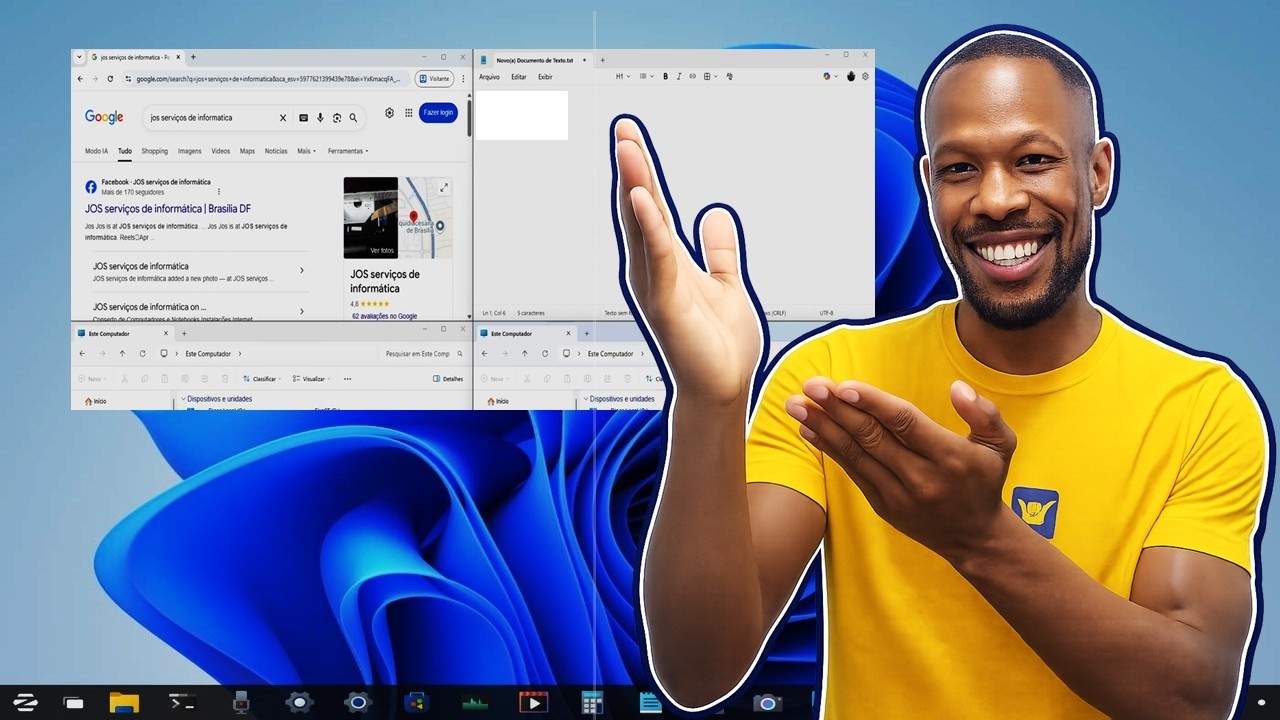The height and width of the screenshot is (720, 1280).
Task: Collapse 'Dispositivos e unidades' in the left Explorer
Action: click(x=183, y=399)
